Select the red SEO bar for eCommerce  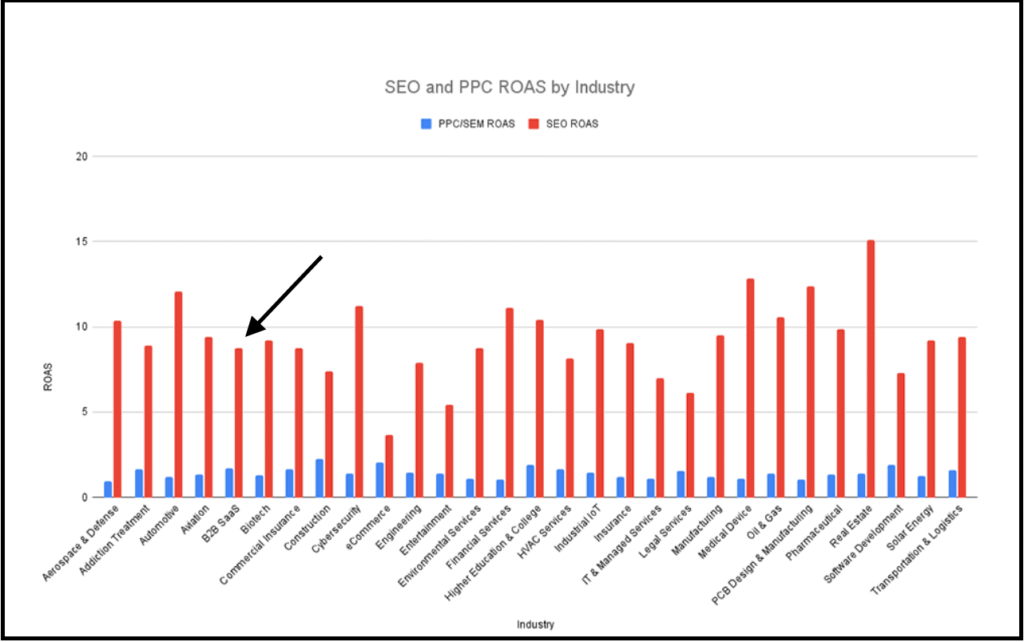click(x=389, y=466)
